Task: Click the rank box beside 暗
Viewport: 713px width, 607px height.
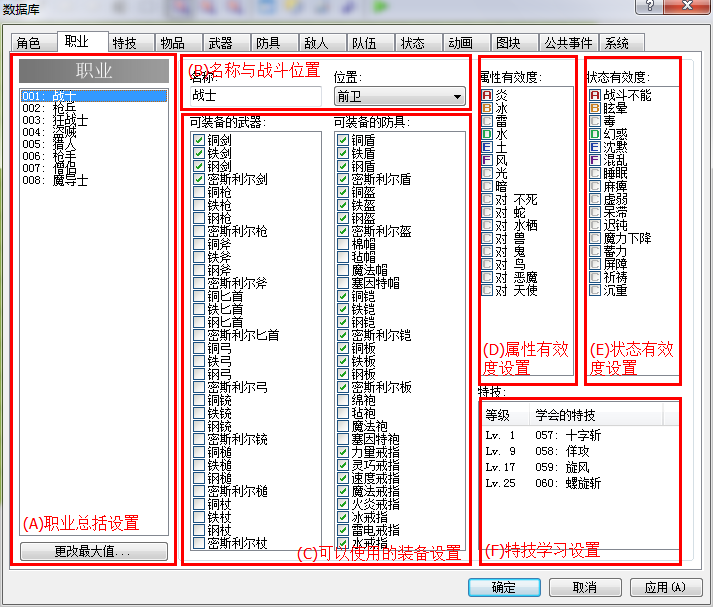Action: 487,186
